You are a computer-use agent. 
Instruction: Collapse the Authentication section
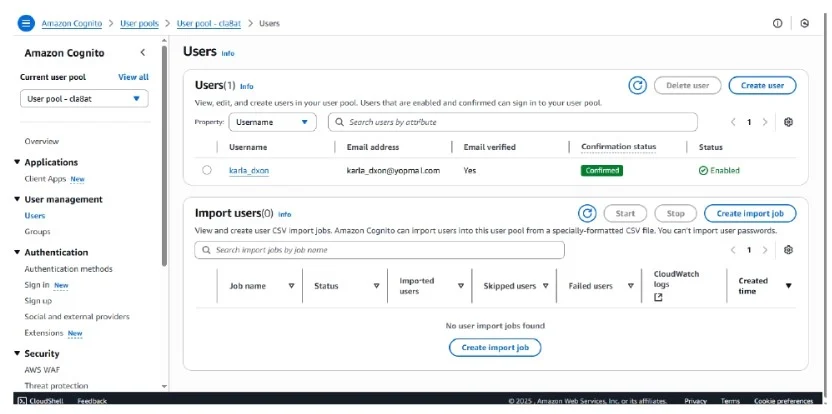coord(18,252)
